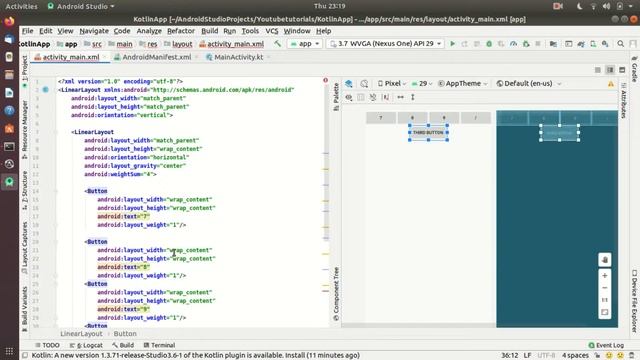Screen dimensions: 640x360
Task: Click the 1:1 zoom icon in preview
Action: pyautogui.click(x=604, y=300)
